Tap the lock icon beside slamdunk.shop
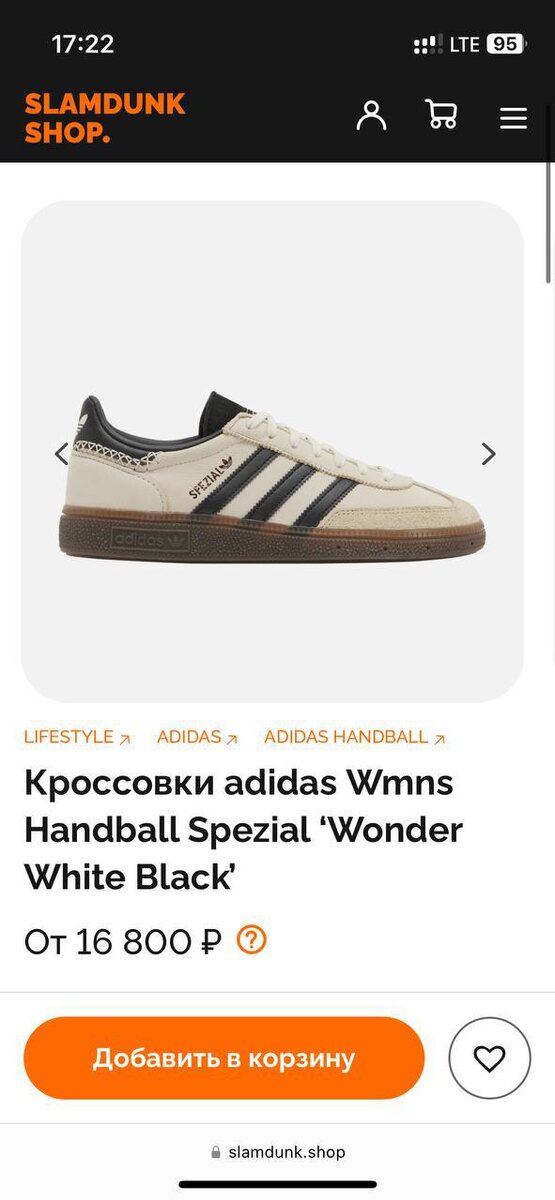Image resolution: width=555 pixels, height=1200 pixels. (216, 1152)
